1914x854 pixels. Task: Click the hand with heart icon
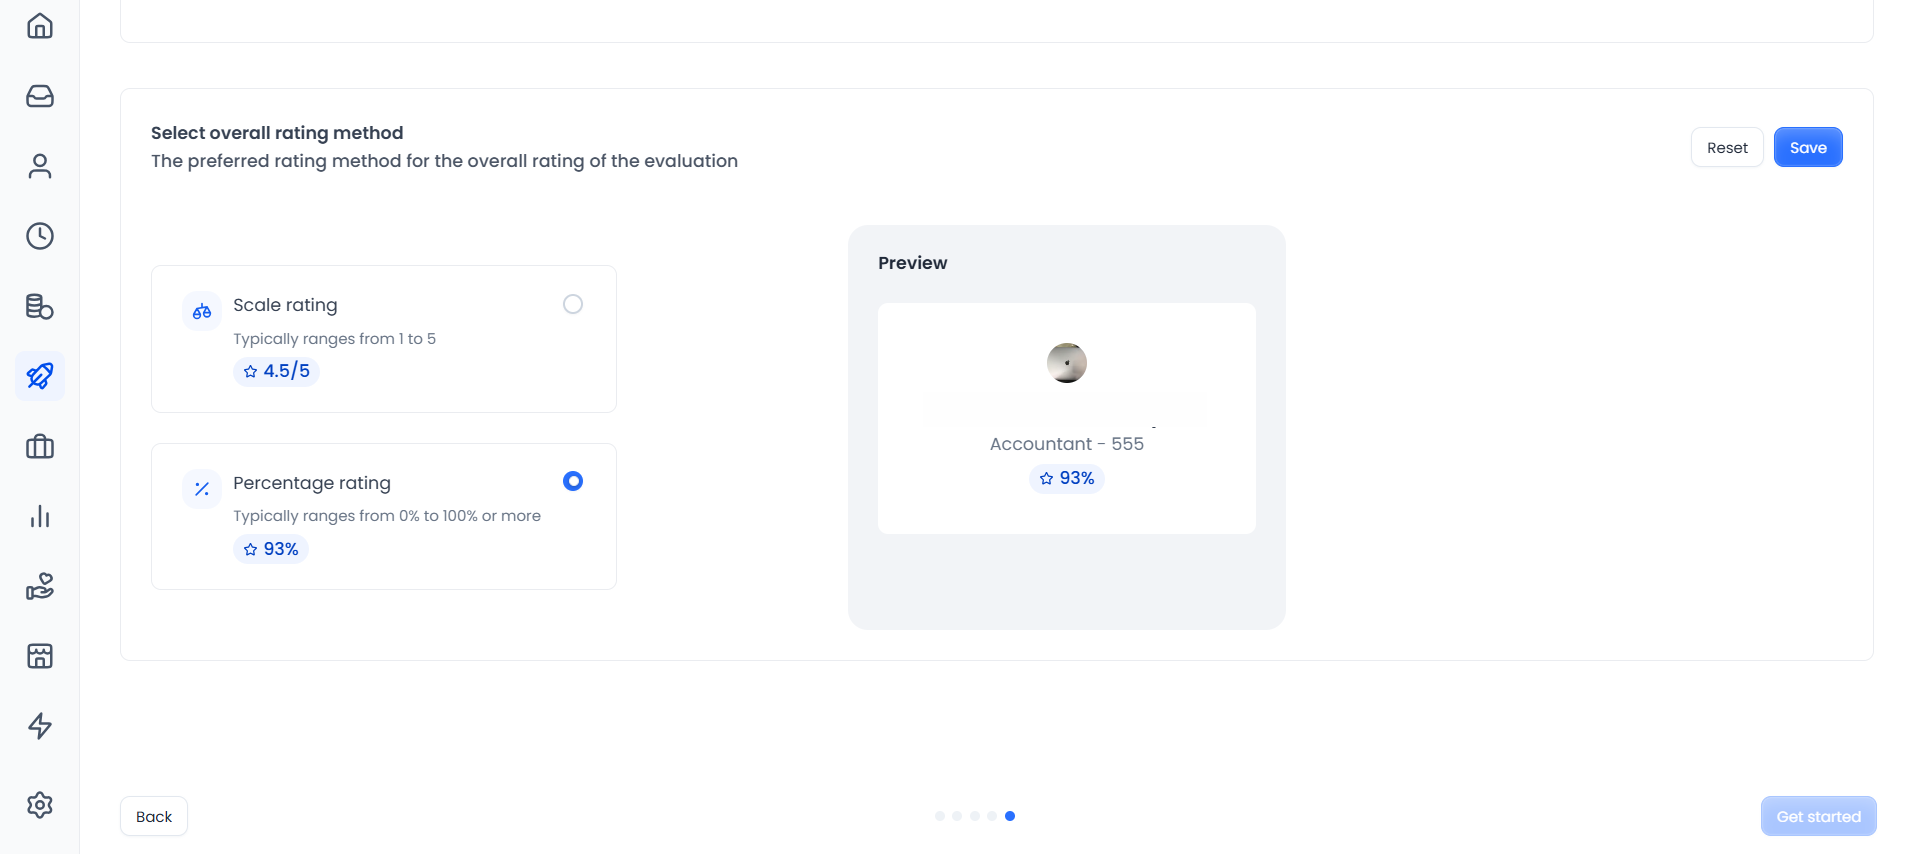pos(40,586)
